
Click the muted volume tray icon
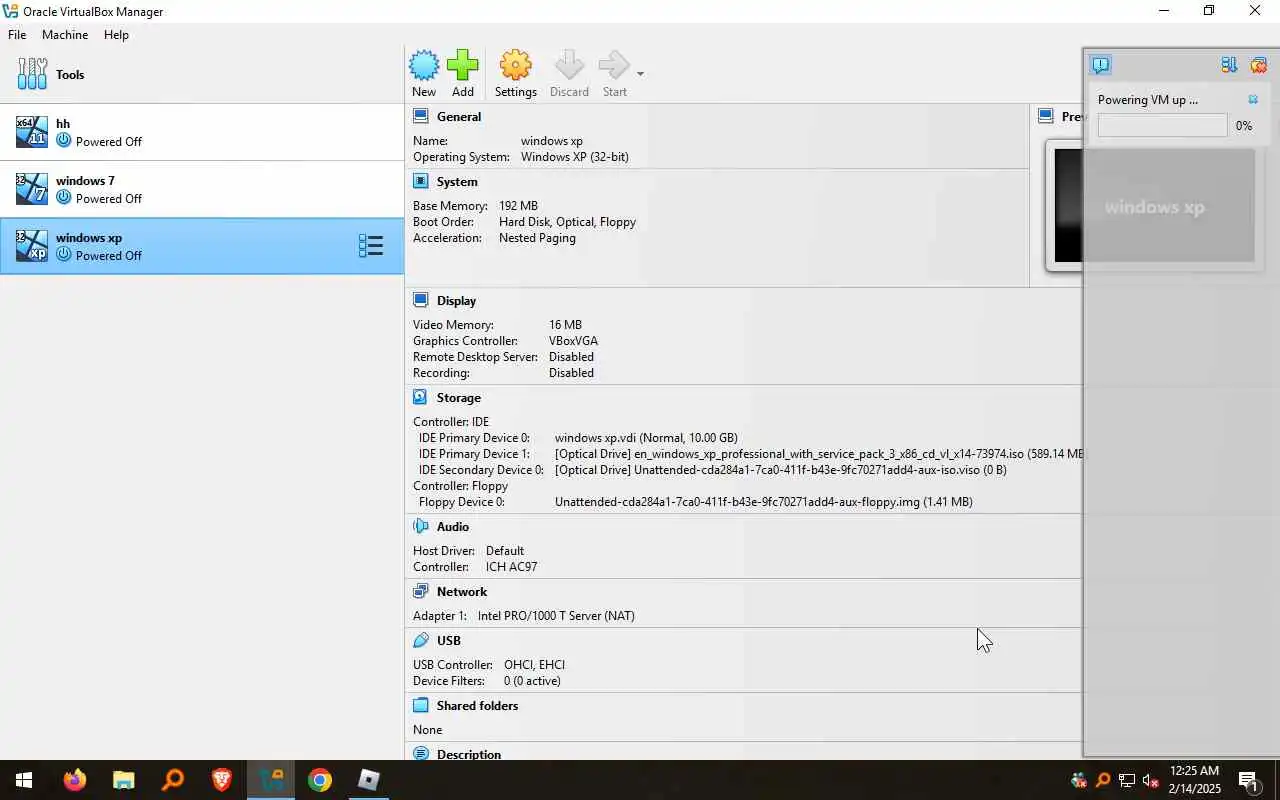pos(1151,780)
